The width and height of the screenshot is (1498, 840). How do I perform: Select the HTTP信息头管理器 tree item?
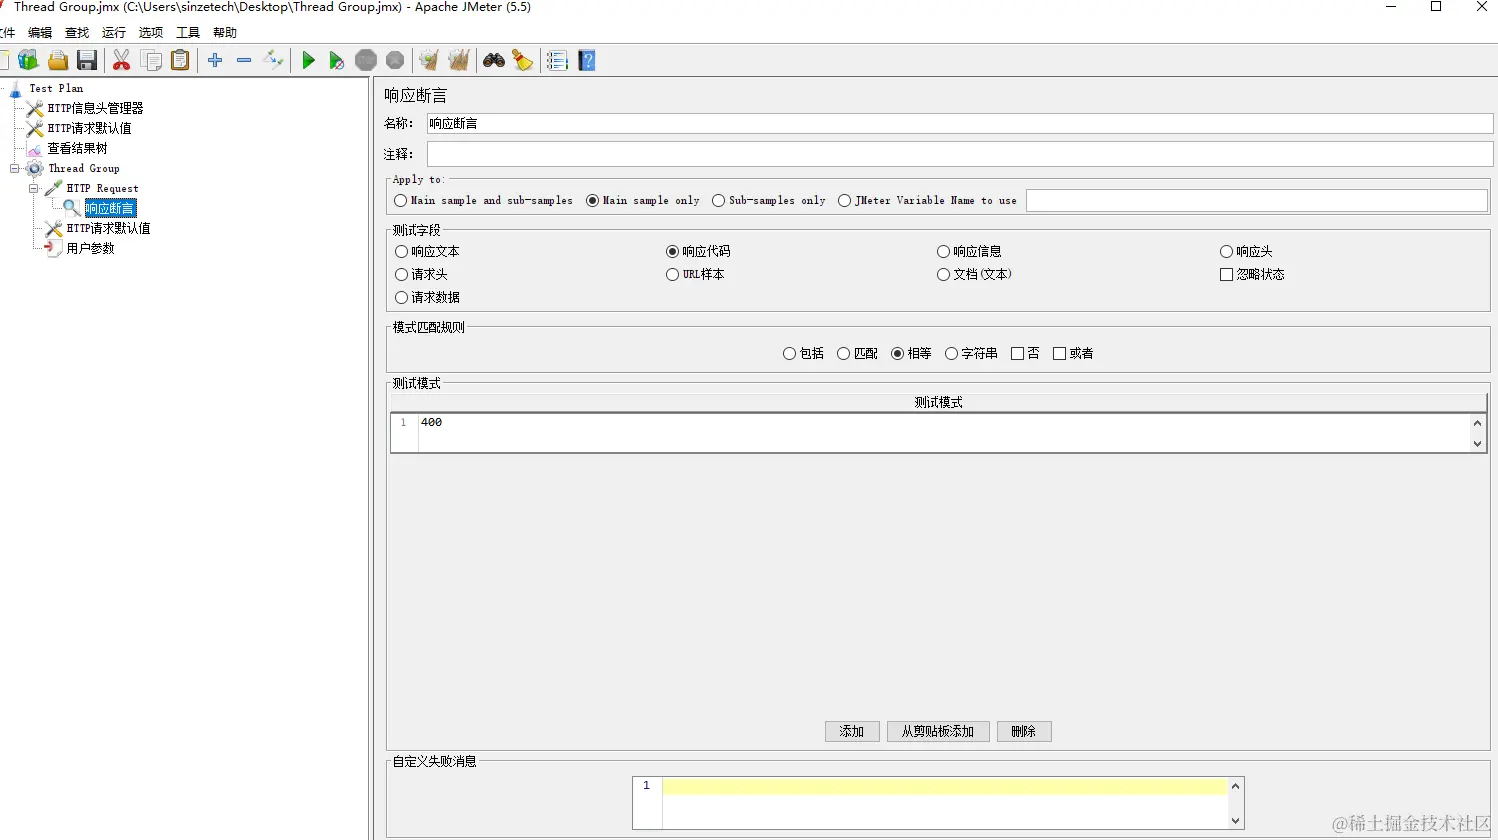96,109
